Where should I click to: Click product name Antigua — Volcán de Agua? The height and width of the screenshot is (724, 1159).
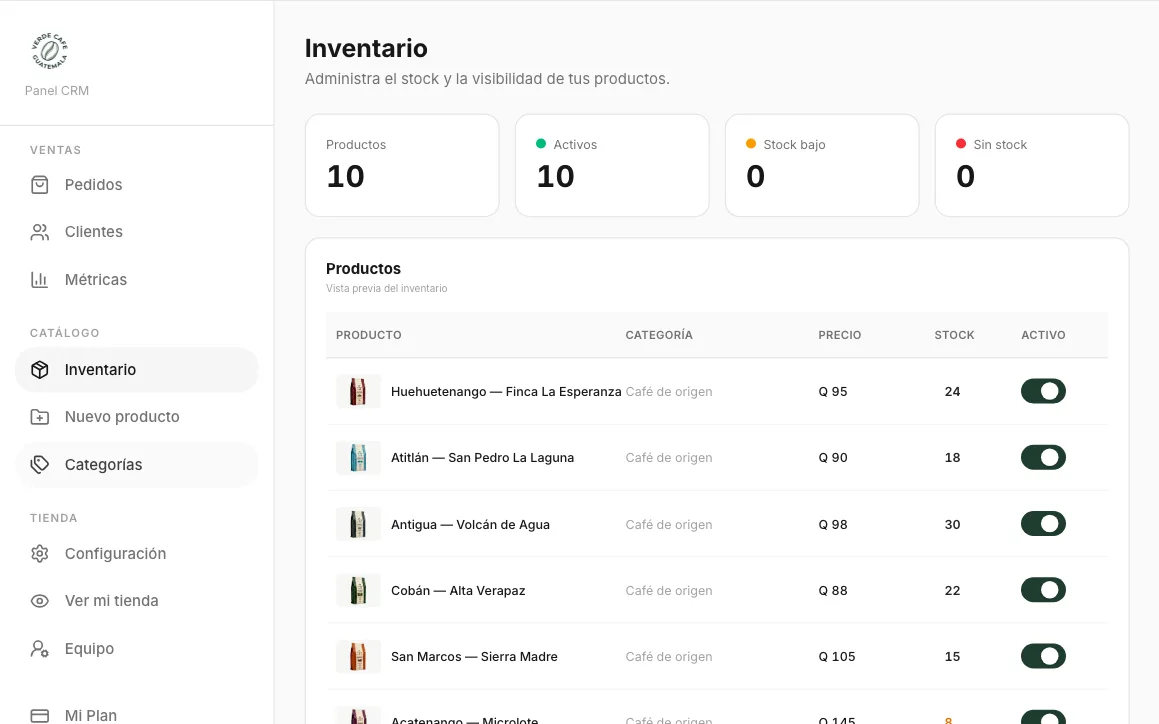coord(470,524)
